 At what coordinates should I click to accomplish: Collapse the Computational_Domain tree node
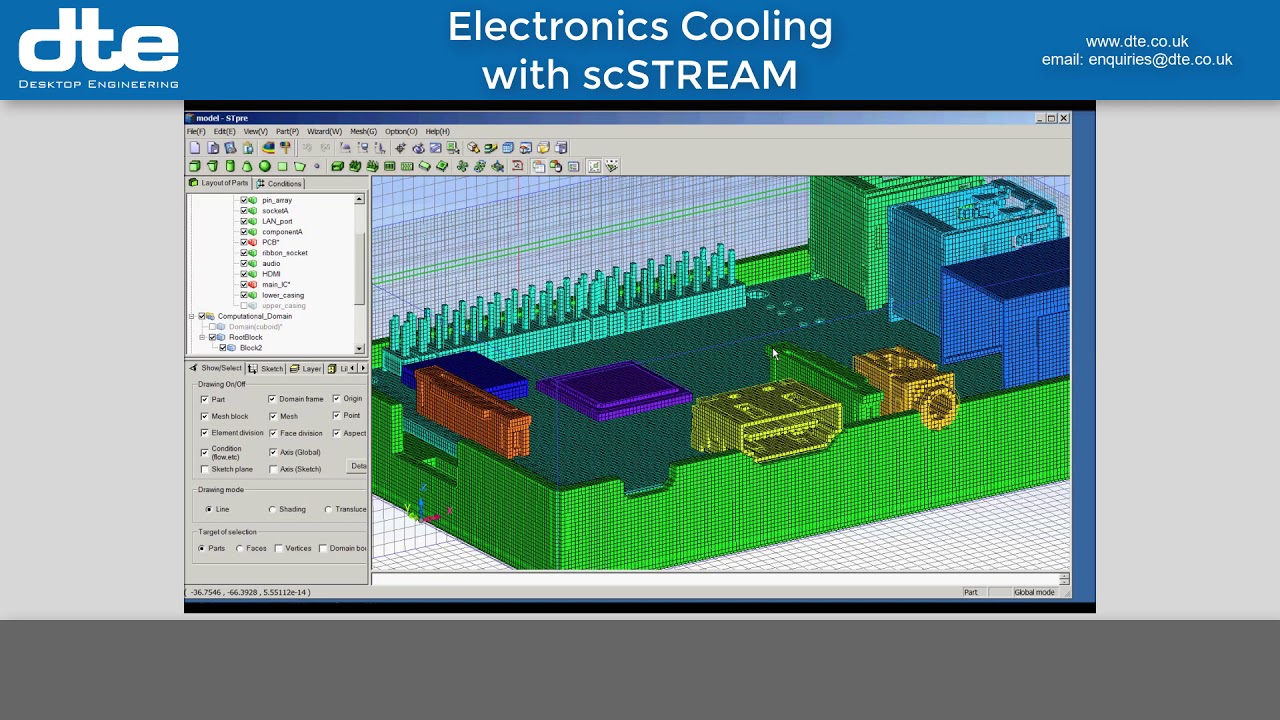click(192, 316)
